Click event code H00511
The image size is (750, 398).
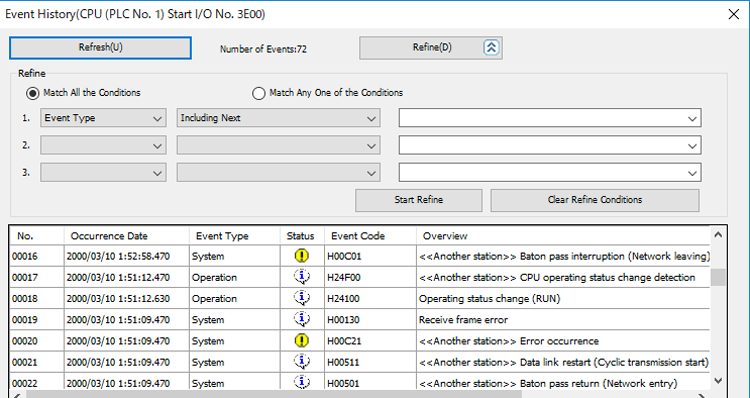tap(342, 362)
